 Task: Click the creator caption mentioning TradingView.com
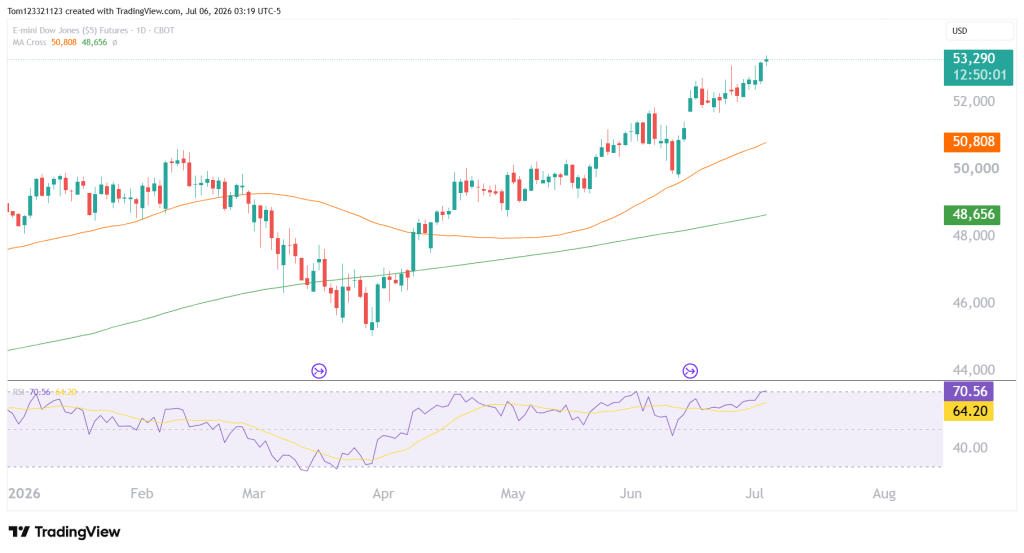pyautogui.click(x=144, y=11)
